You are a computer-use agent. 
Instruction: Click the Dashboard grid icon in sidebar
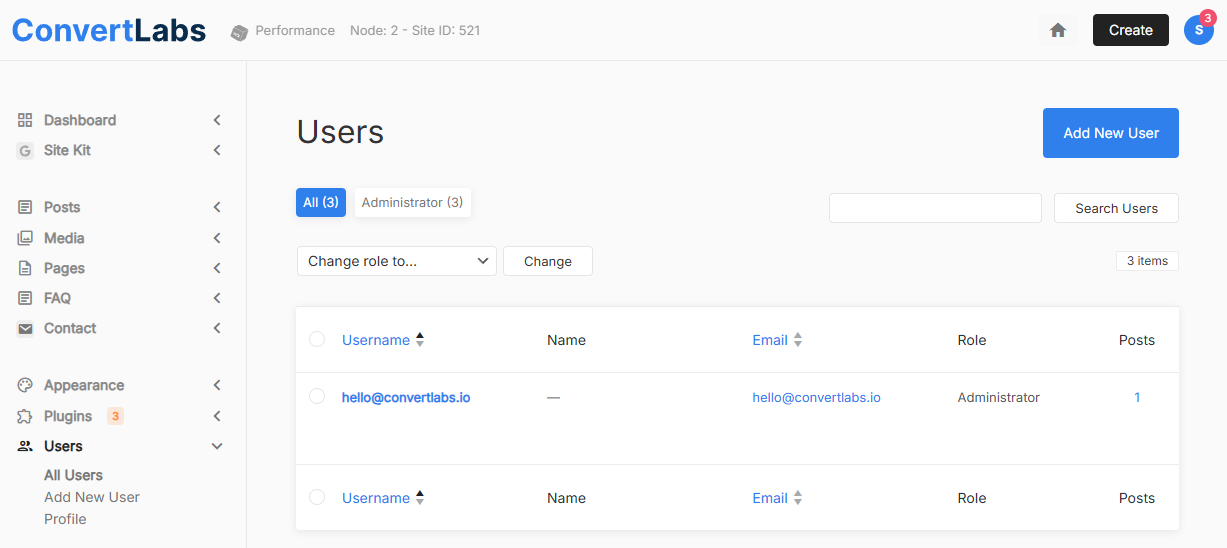click(25, 120)
